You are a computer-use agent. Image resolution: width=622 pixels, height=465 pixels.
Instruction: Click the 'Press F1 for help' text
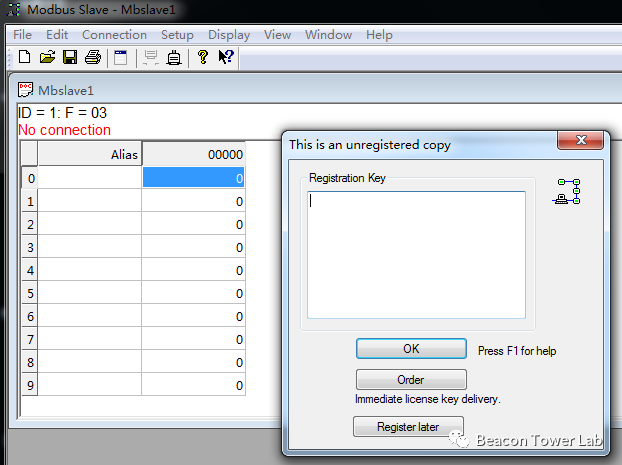pos(517,351)
